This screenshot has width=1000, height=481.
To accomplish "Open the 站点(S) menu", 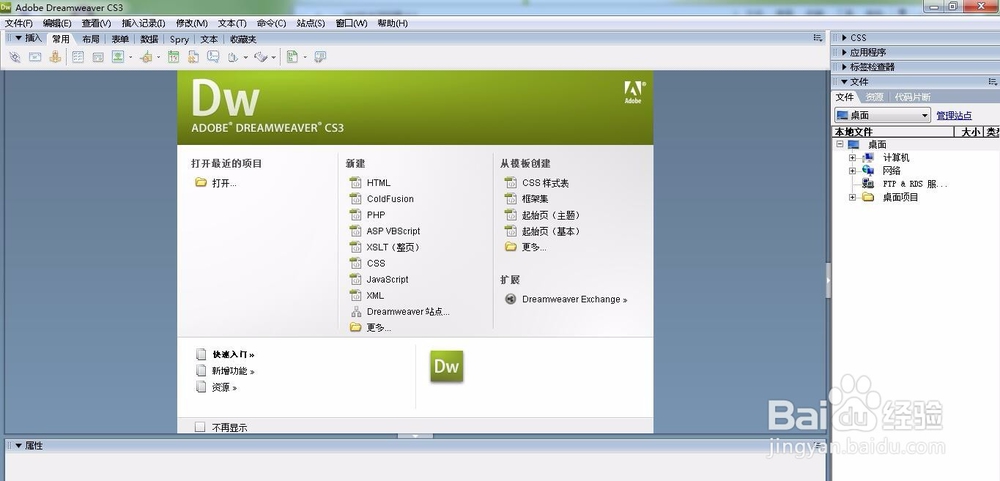I will 311,24.
